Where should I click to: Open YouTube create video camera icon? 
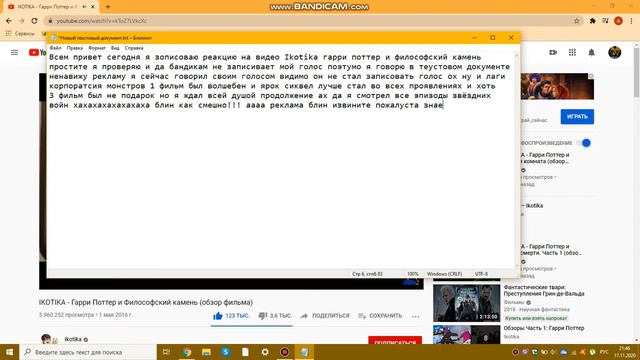coord(553,52)
